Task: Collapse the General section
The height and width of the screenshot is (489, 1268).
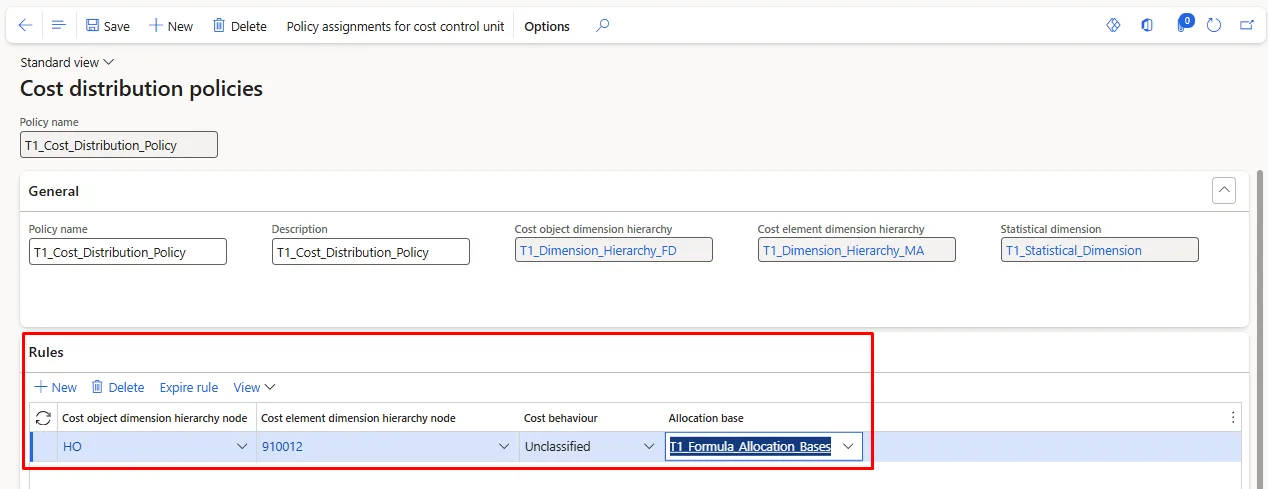Action: (1223, 190)
